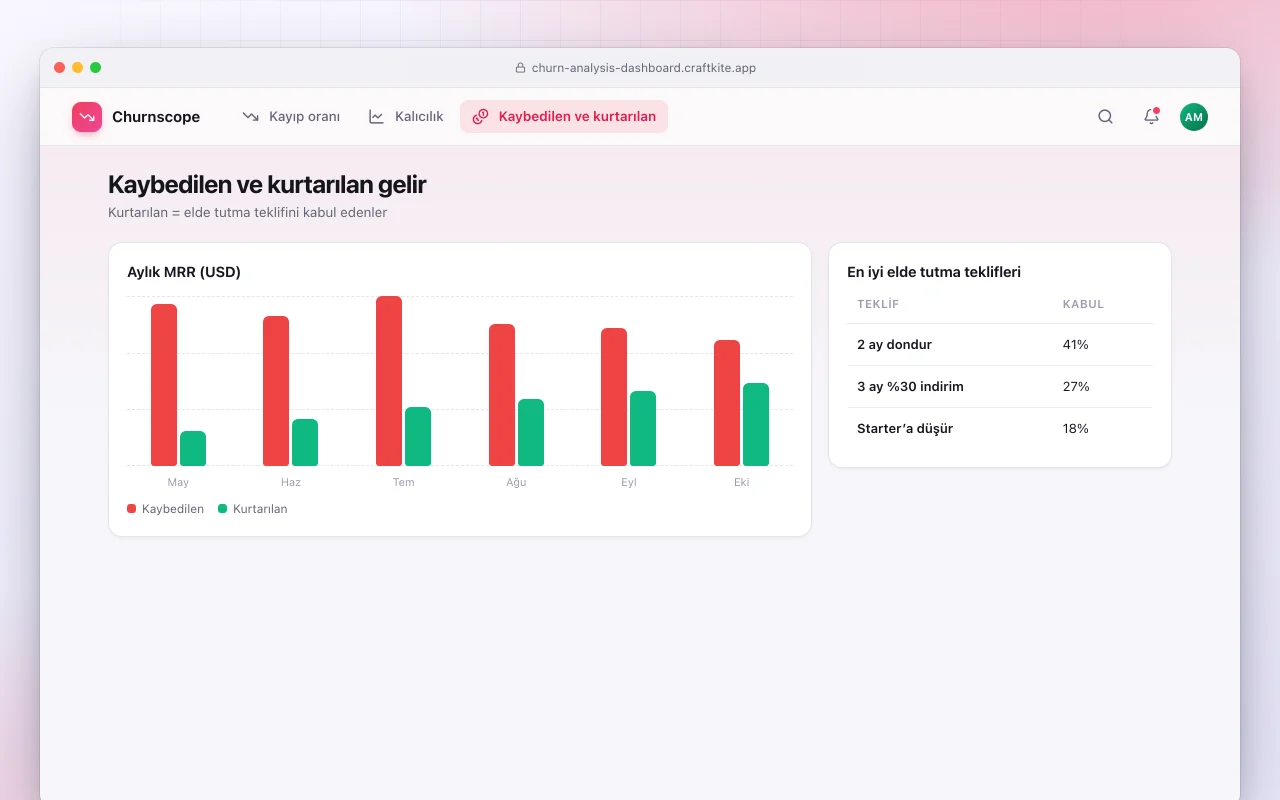Click the red Kaybedilen bar for Ağu

(502, 395)
